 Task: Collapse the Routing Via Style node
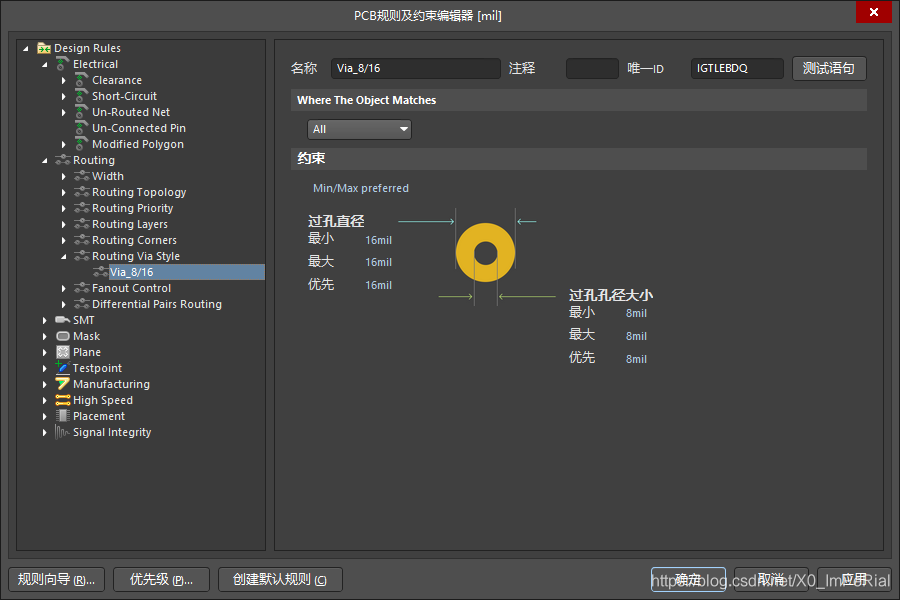[64, 257]
